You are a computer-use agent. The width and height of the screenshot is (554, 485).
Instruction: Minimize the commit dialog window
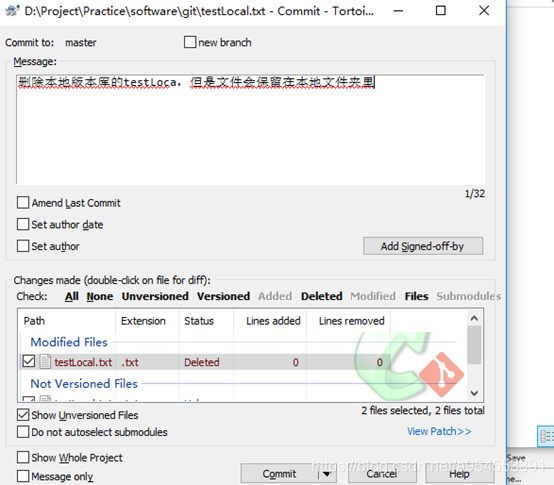[x=398, y=11]
